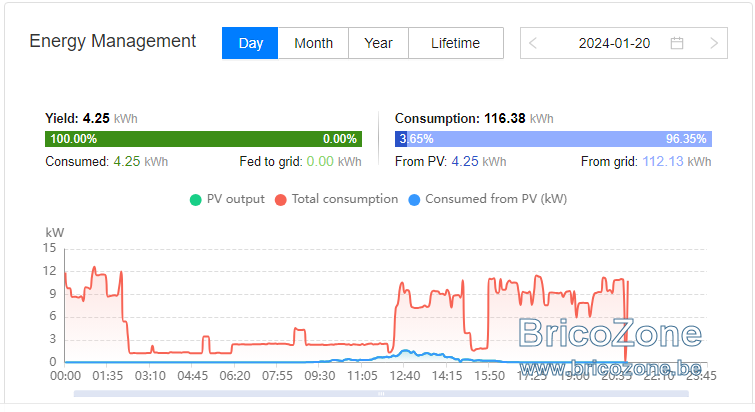Go to previous day arrow
This screenshot has height=412, width=755.
pyautogui.click(x=533, y=43)
